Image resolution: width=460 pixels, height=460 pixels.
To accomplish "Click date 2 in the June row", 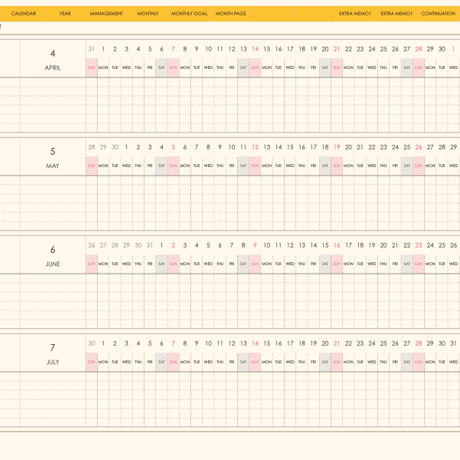I will pos(173,245).
